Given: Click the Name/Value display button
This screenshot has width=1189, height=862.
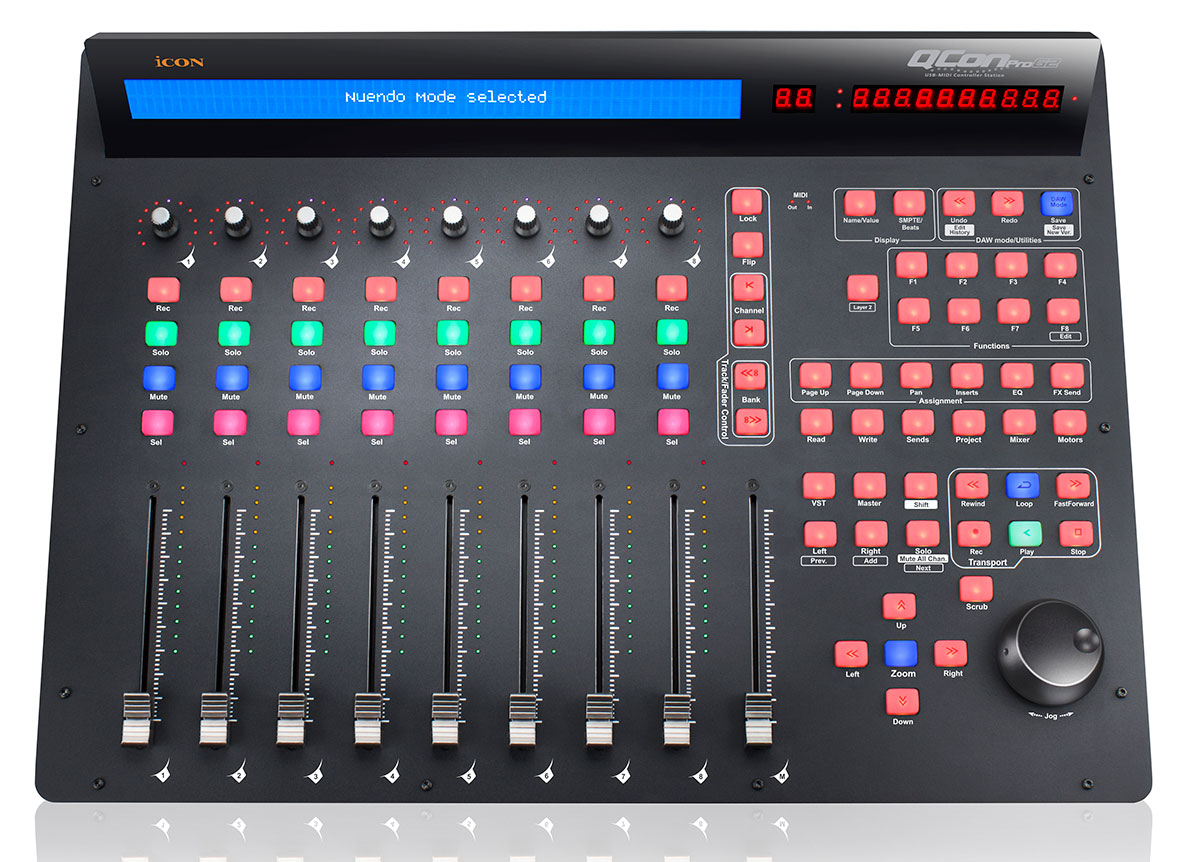Looking at the screenshot, I should (860, 203).
